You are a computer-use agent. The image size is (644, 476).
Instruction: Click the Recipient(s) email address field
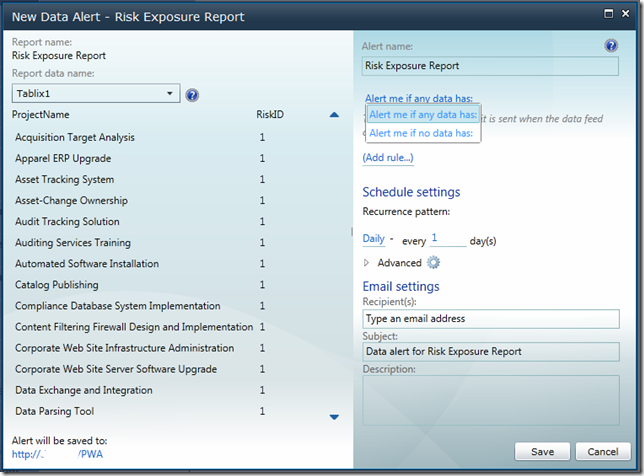490,319
